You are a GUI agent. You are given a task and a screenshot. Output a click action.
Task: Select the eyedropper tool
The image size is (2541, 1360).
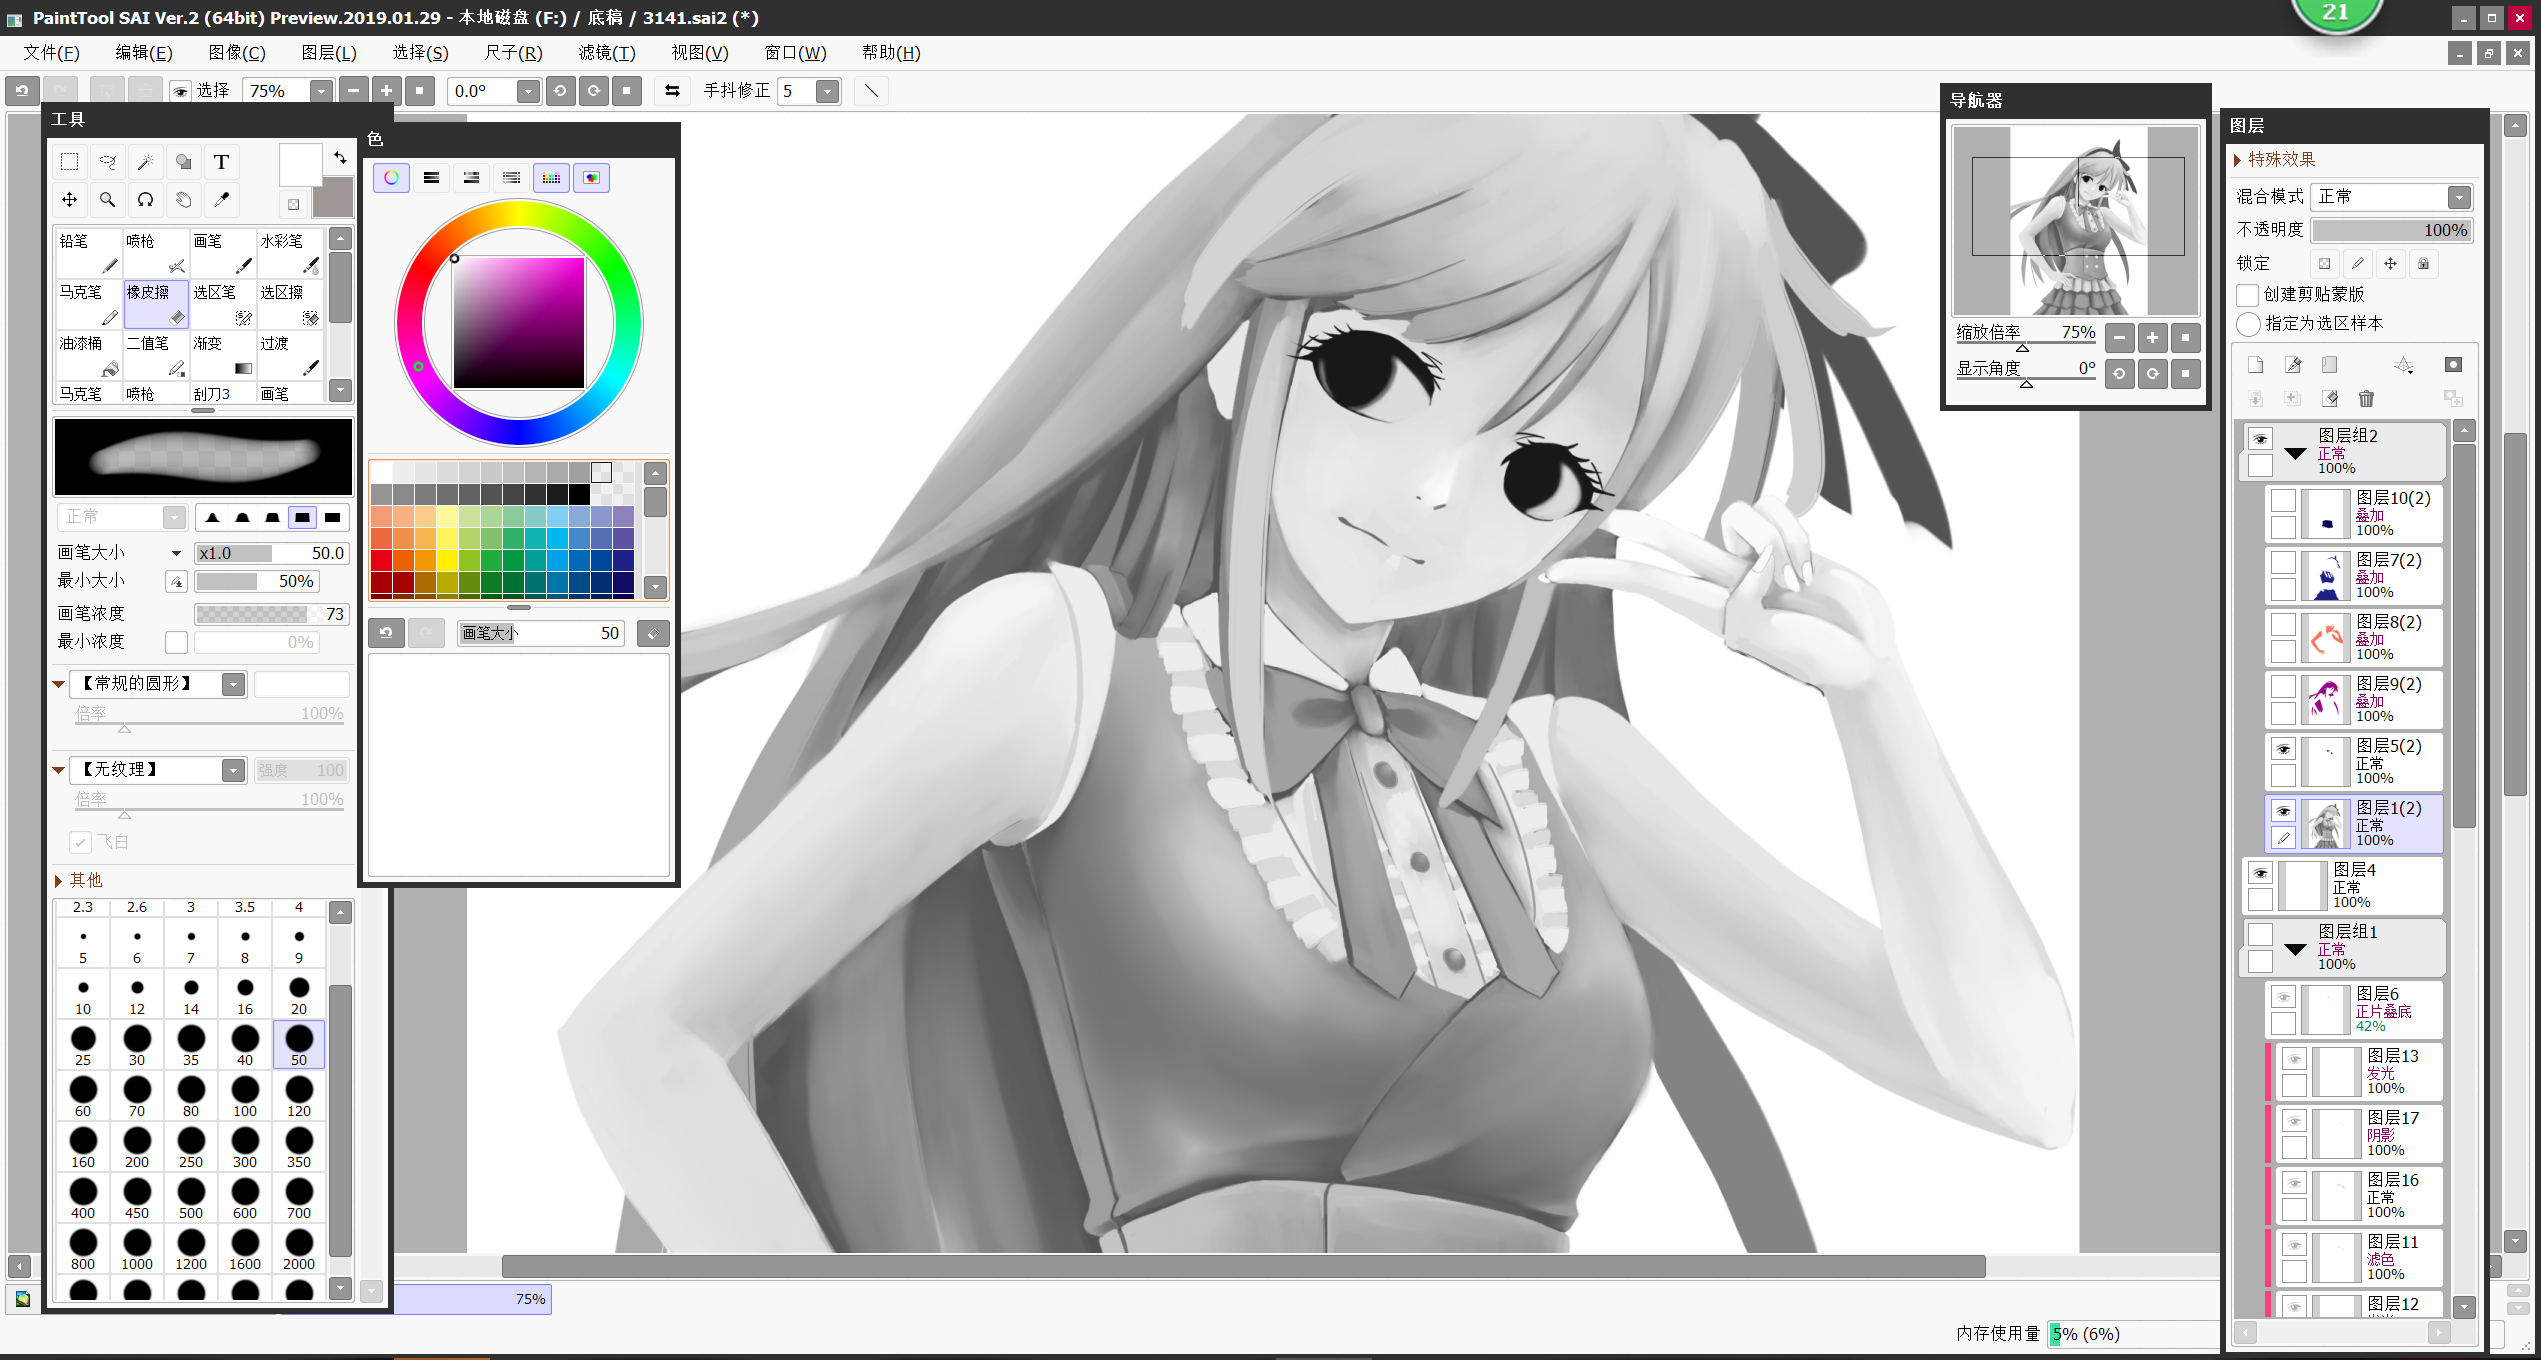point(221,200)
